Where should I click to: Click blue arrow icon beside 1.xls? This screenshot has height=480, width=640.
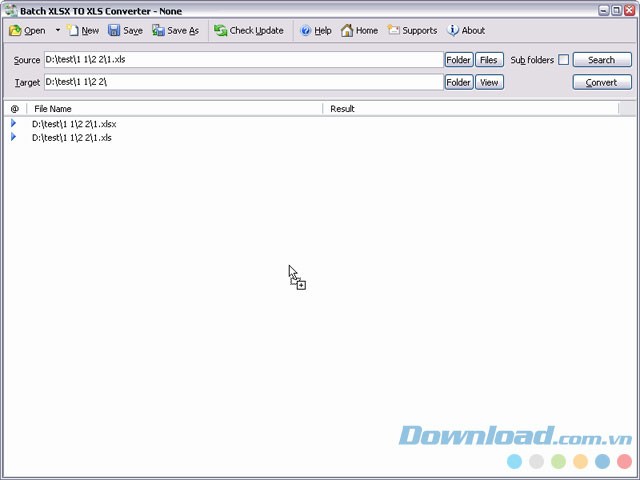13,137
